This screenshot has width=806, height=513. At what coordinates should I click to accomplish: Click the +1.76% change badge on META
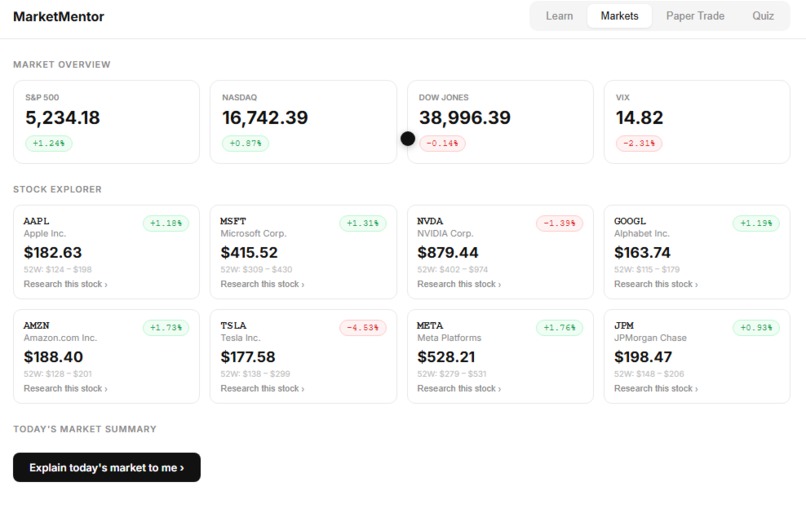click(x=559, y=327)
